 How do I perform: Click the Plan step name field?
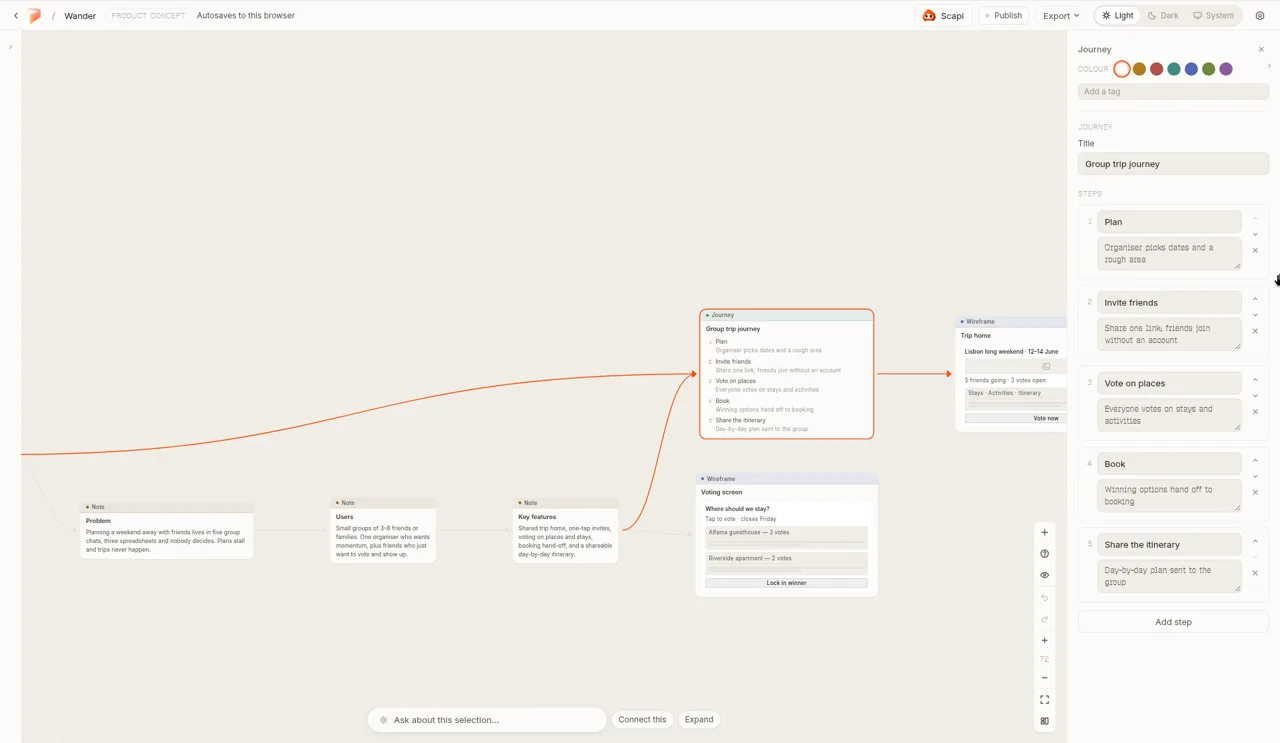pyautogui.click(x=1169, y=222)
